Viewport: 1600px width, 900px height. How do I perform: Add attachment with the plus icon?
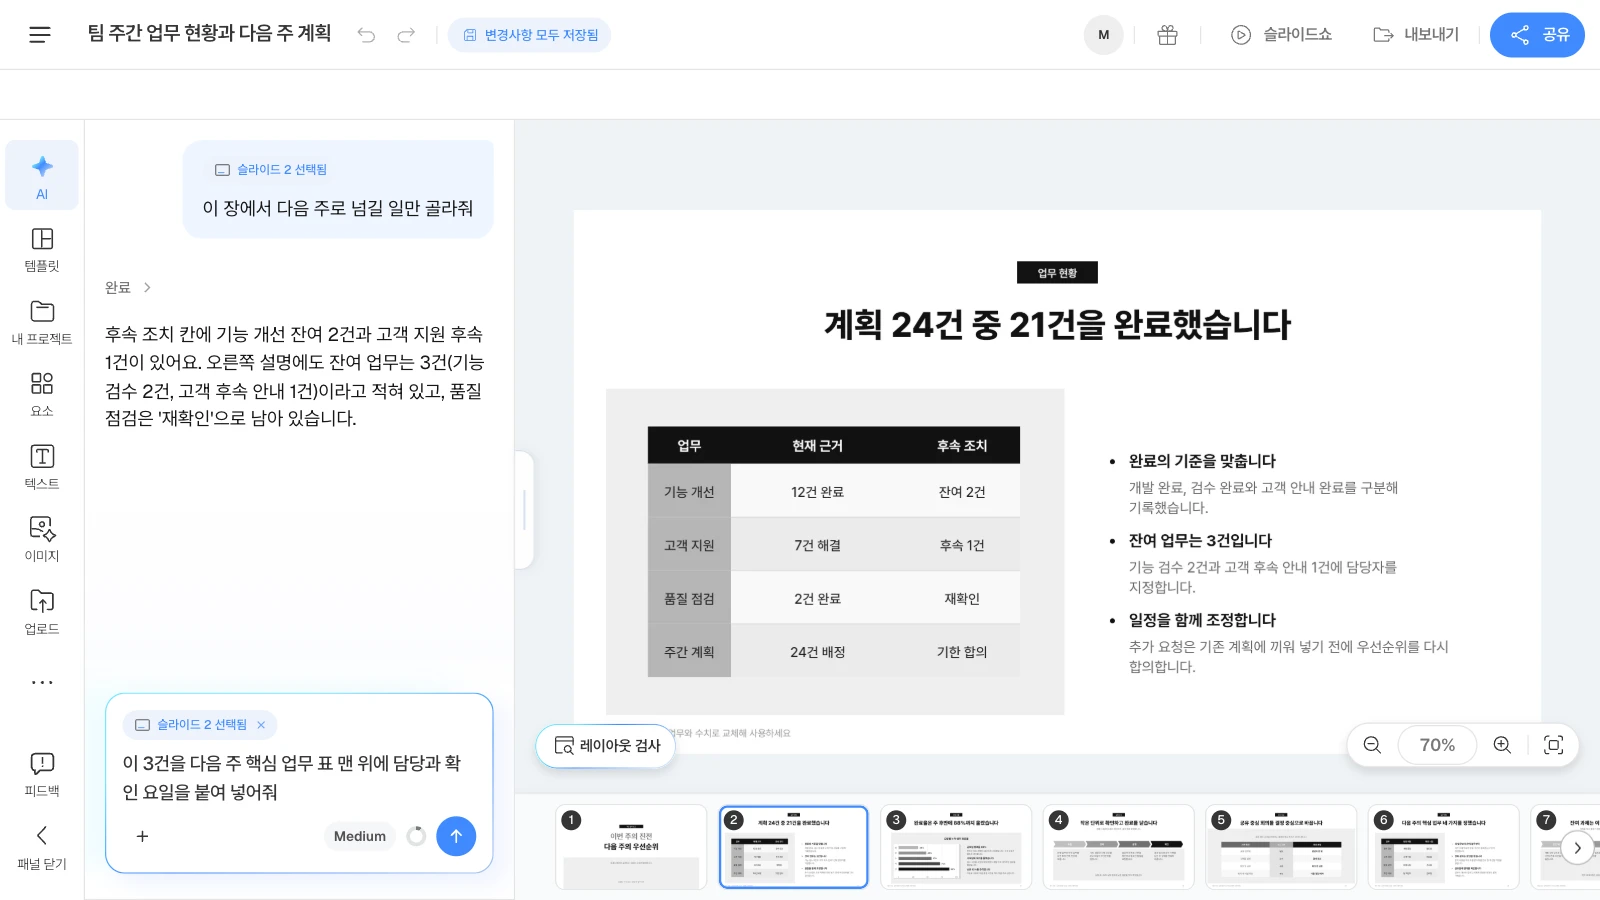[x=142, y=836]
